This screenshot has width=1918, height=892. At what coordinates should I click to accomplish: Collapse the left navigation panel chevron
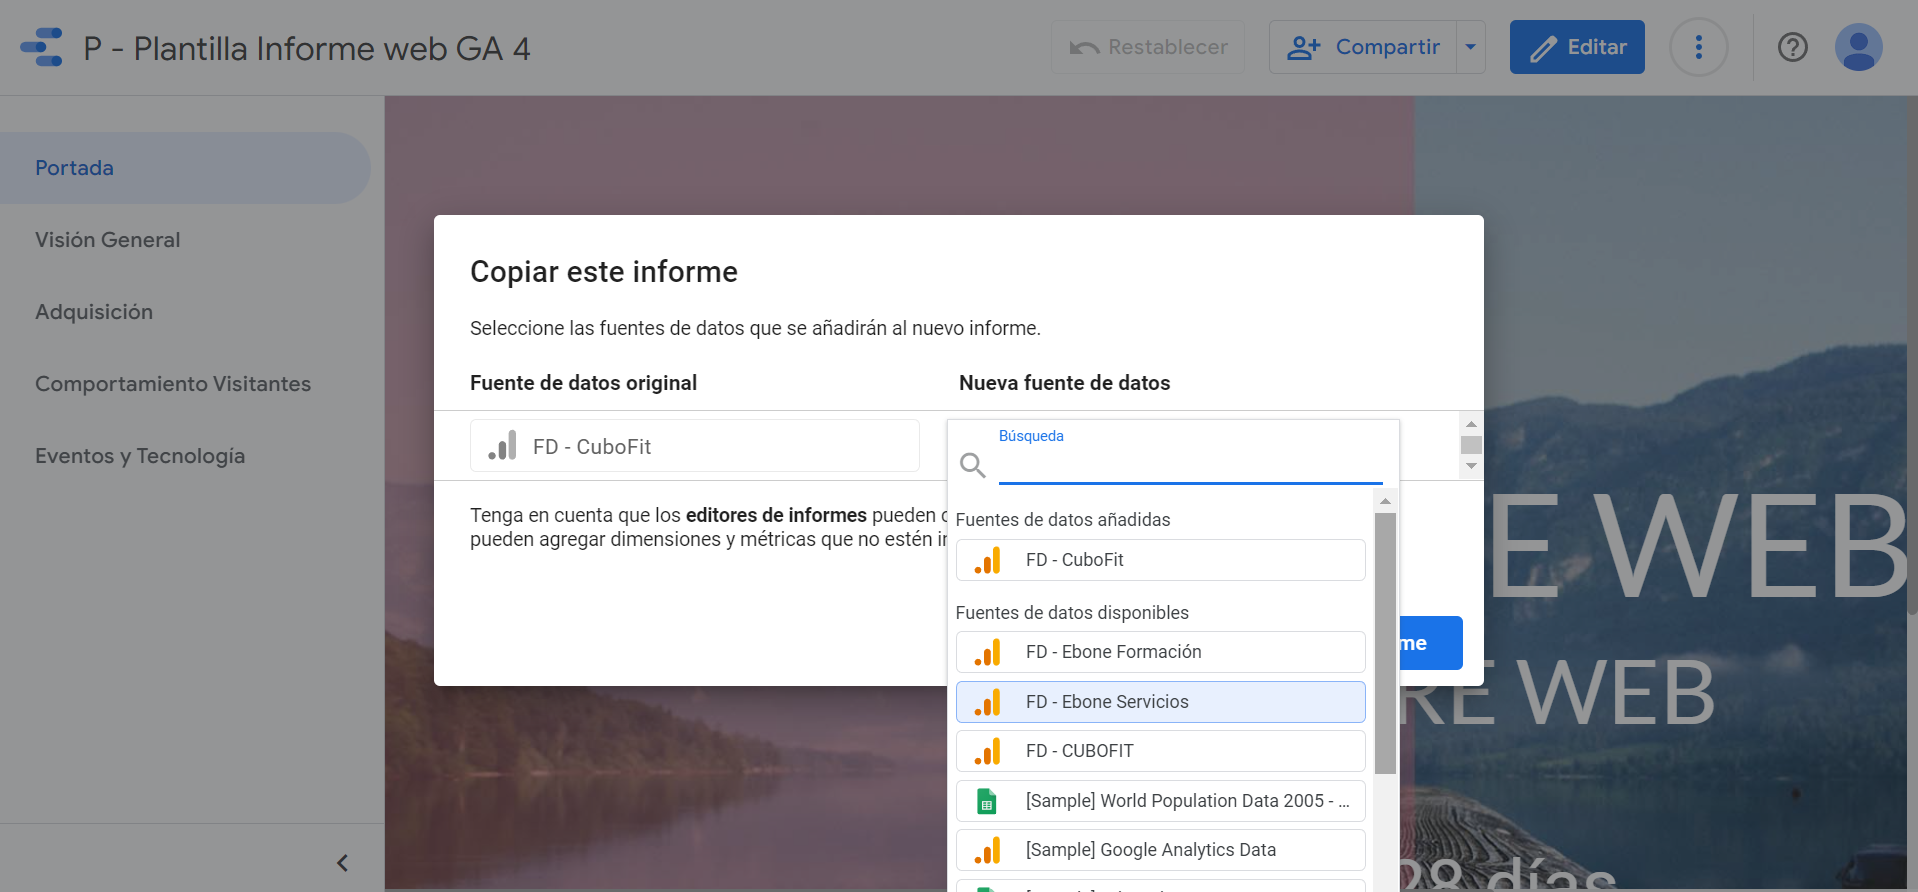342,863
